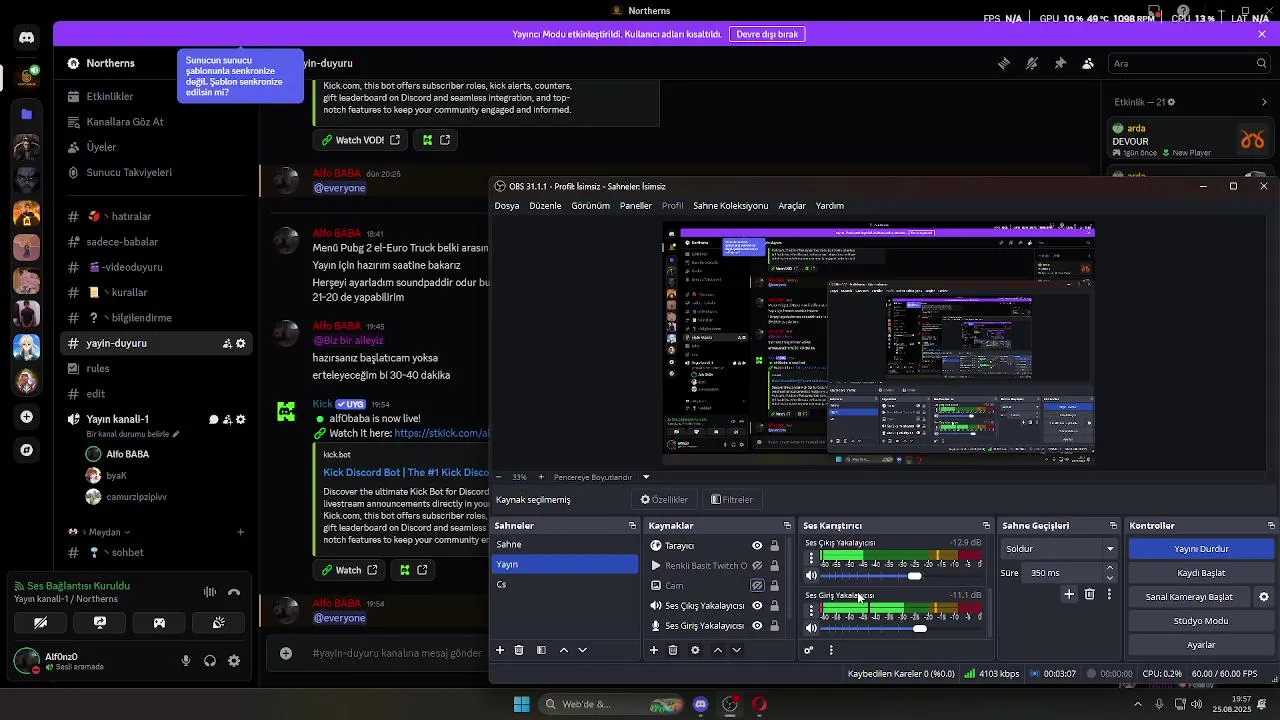Open Northerns server menu

(x=110, y=63)
